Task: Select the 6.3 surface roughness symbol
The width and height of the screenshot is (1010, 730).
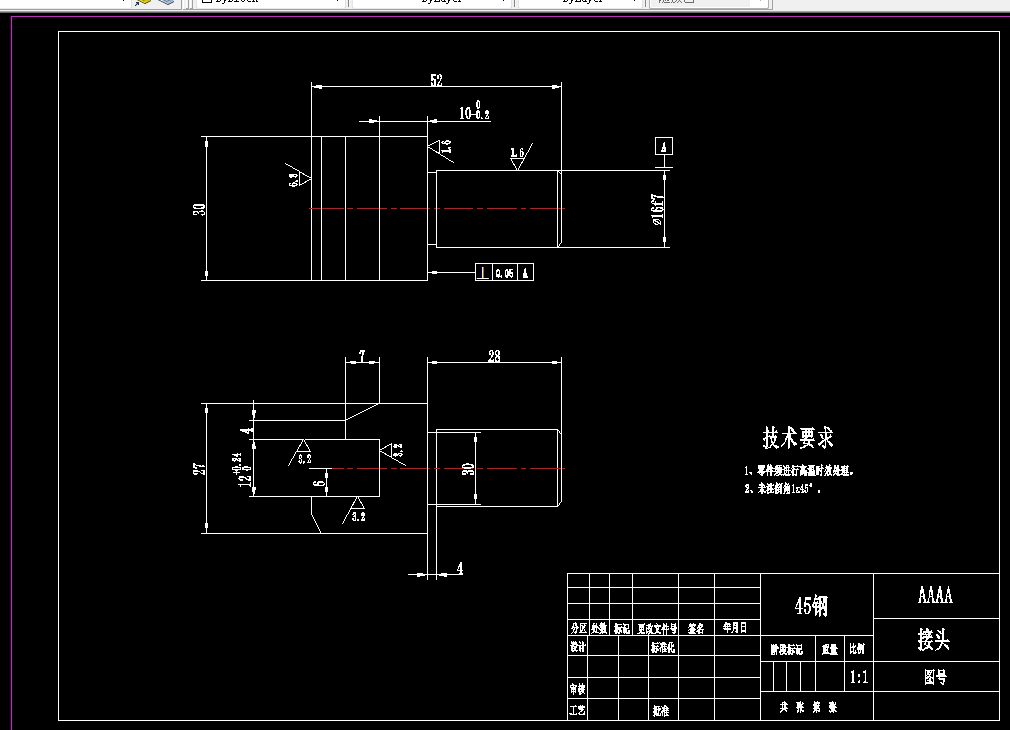Action: [x=299, y=178]
